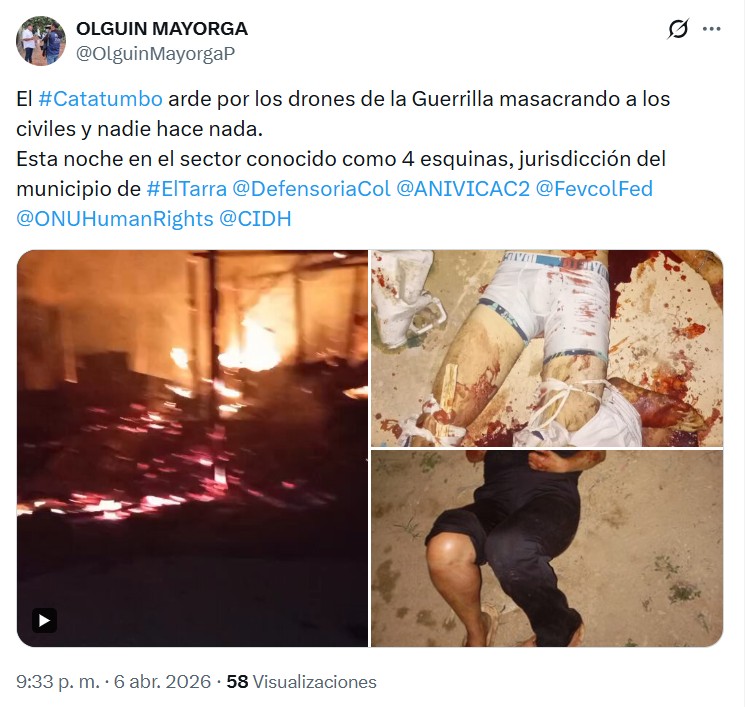Click the 9:33 p. m. timestamp
The height and width of the screenshot is (707, 747).
pyautogui.click(x=58, y=682)
